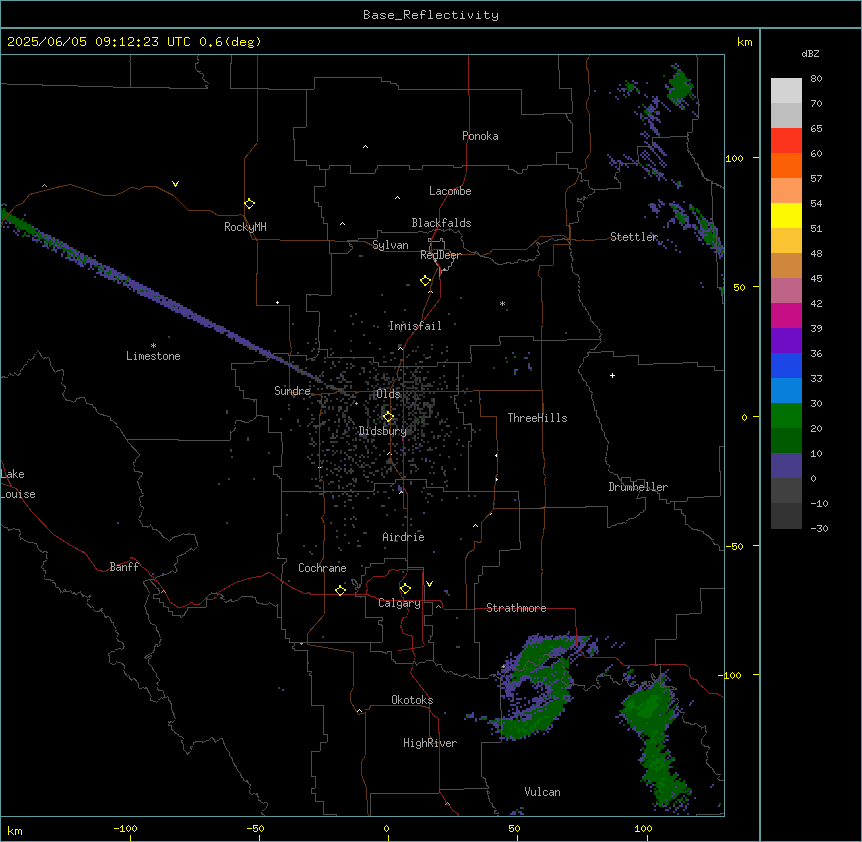Click the Base_Reflectivity title text
The height and width of the screenshot is (842, 862).
[431, 15]
